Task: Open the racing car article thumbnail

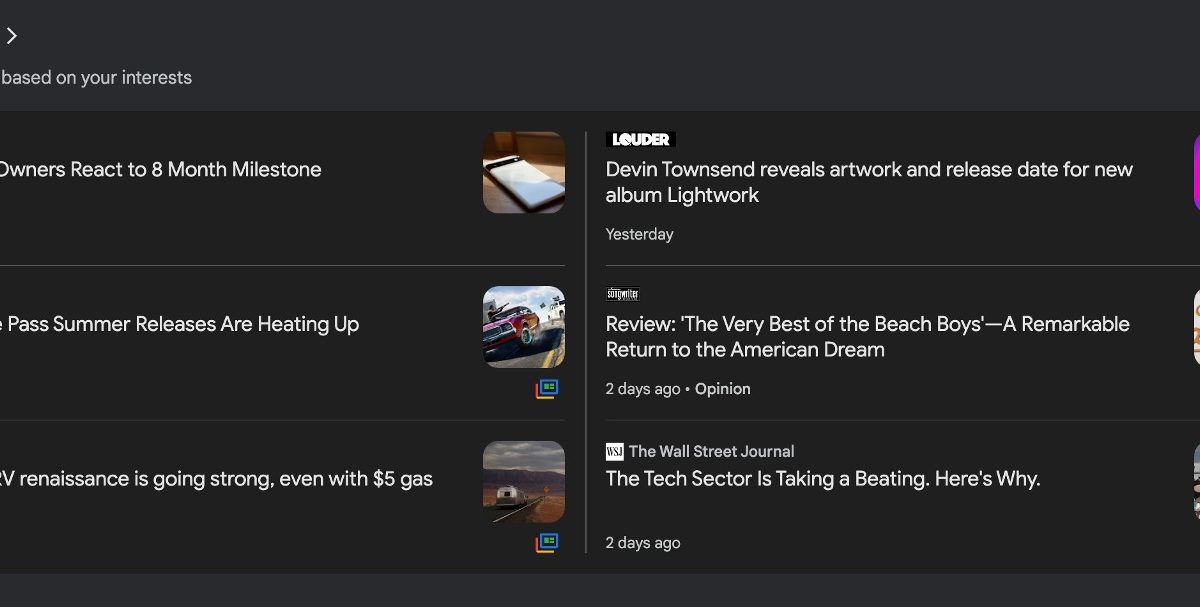Action: pyautogui.click(x=524, y=327)
